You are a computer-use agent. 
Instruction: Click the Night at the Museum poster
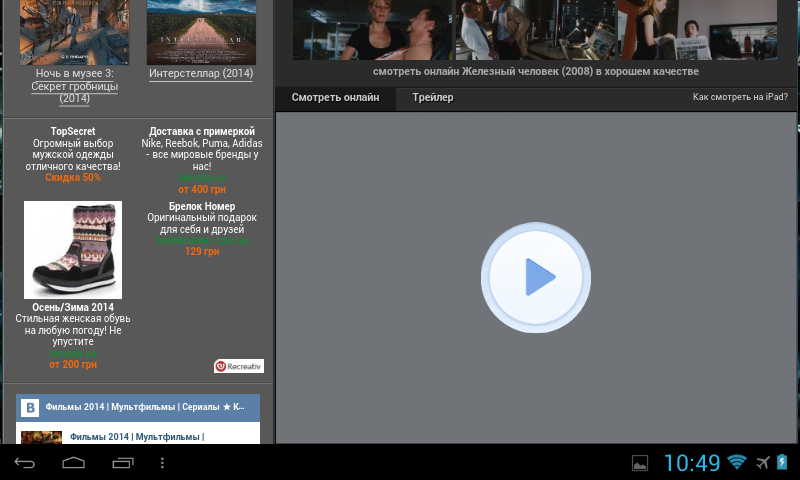coord(74,32)
